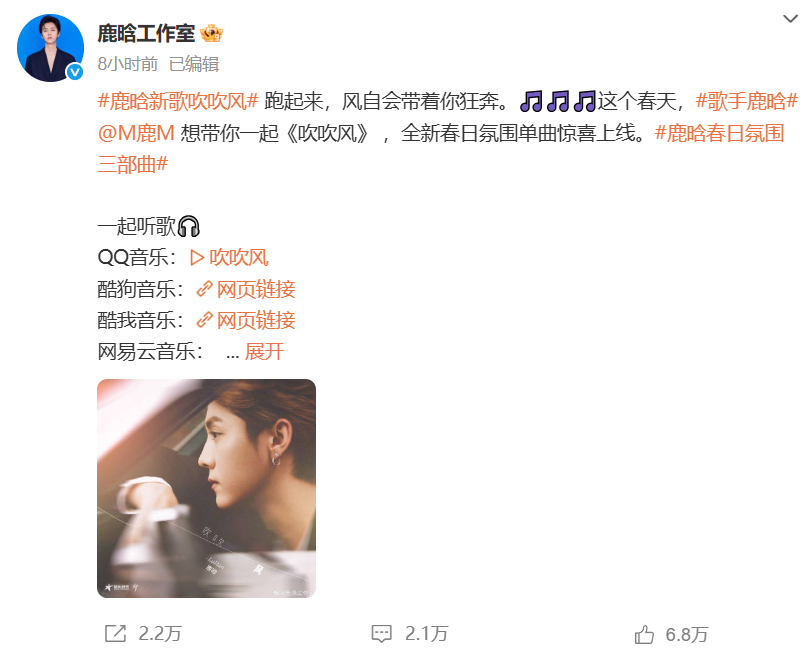Click the 8小时前 post timestamp
This screenshot has height=655, width=812.
coord(127,64)
